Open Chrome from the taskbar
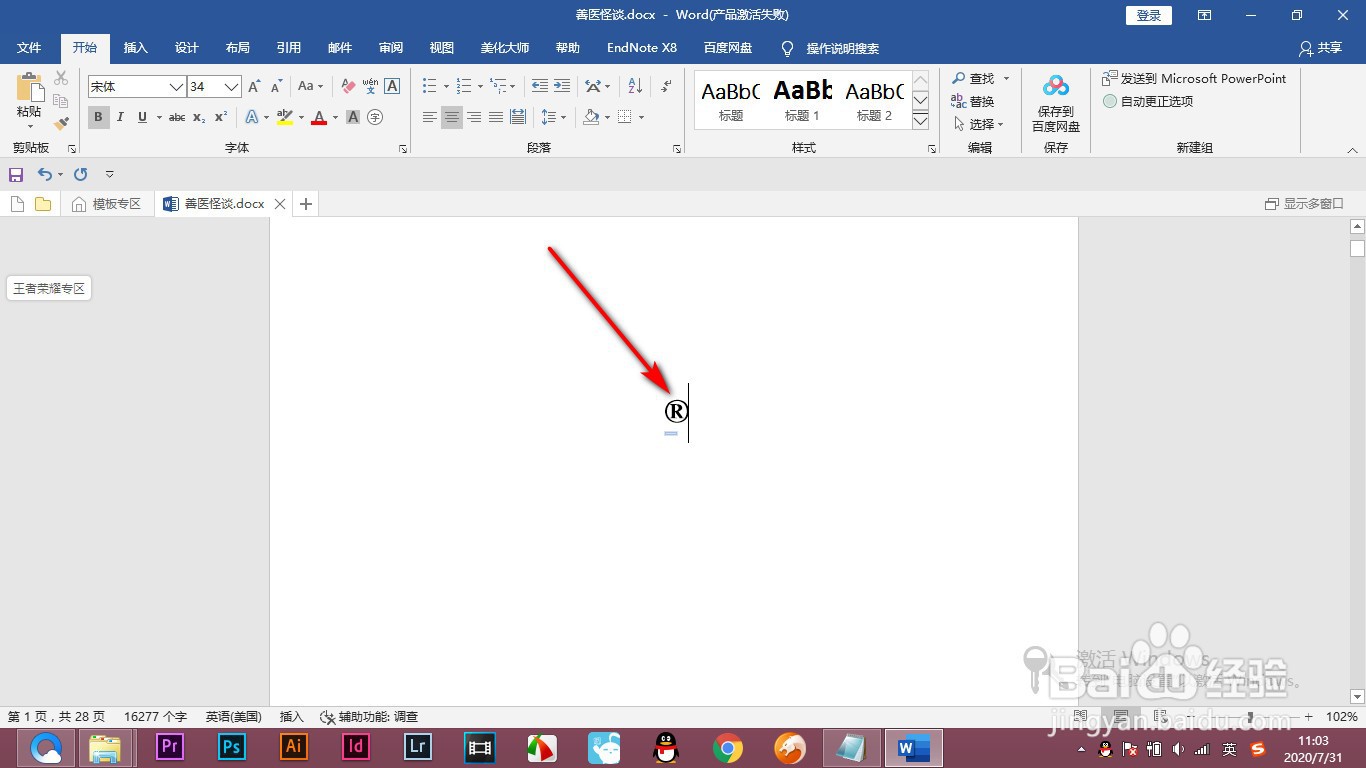This screenshot has height=768, width=1366. [728, 748]
